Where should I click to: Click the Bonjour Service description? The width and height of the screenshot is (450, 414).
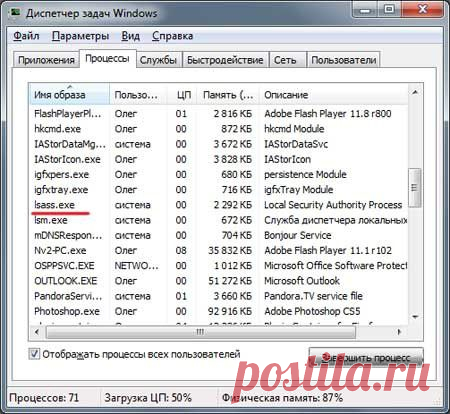point(298,235)
